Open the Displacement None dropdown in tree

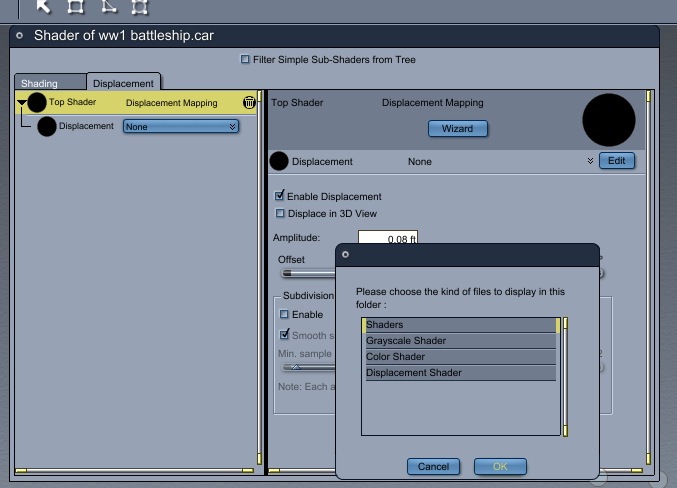[x=181, y=127]
